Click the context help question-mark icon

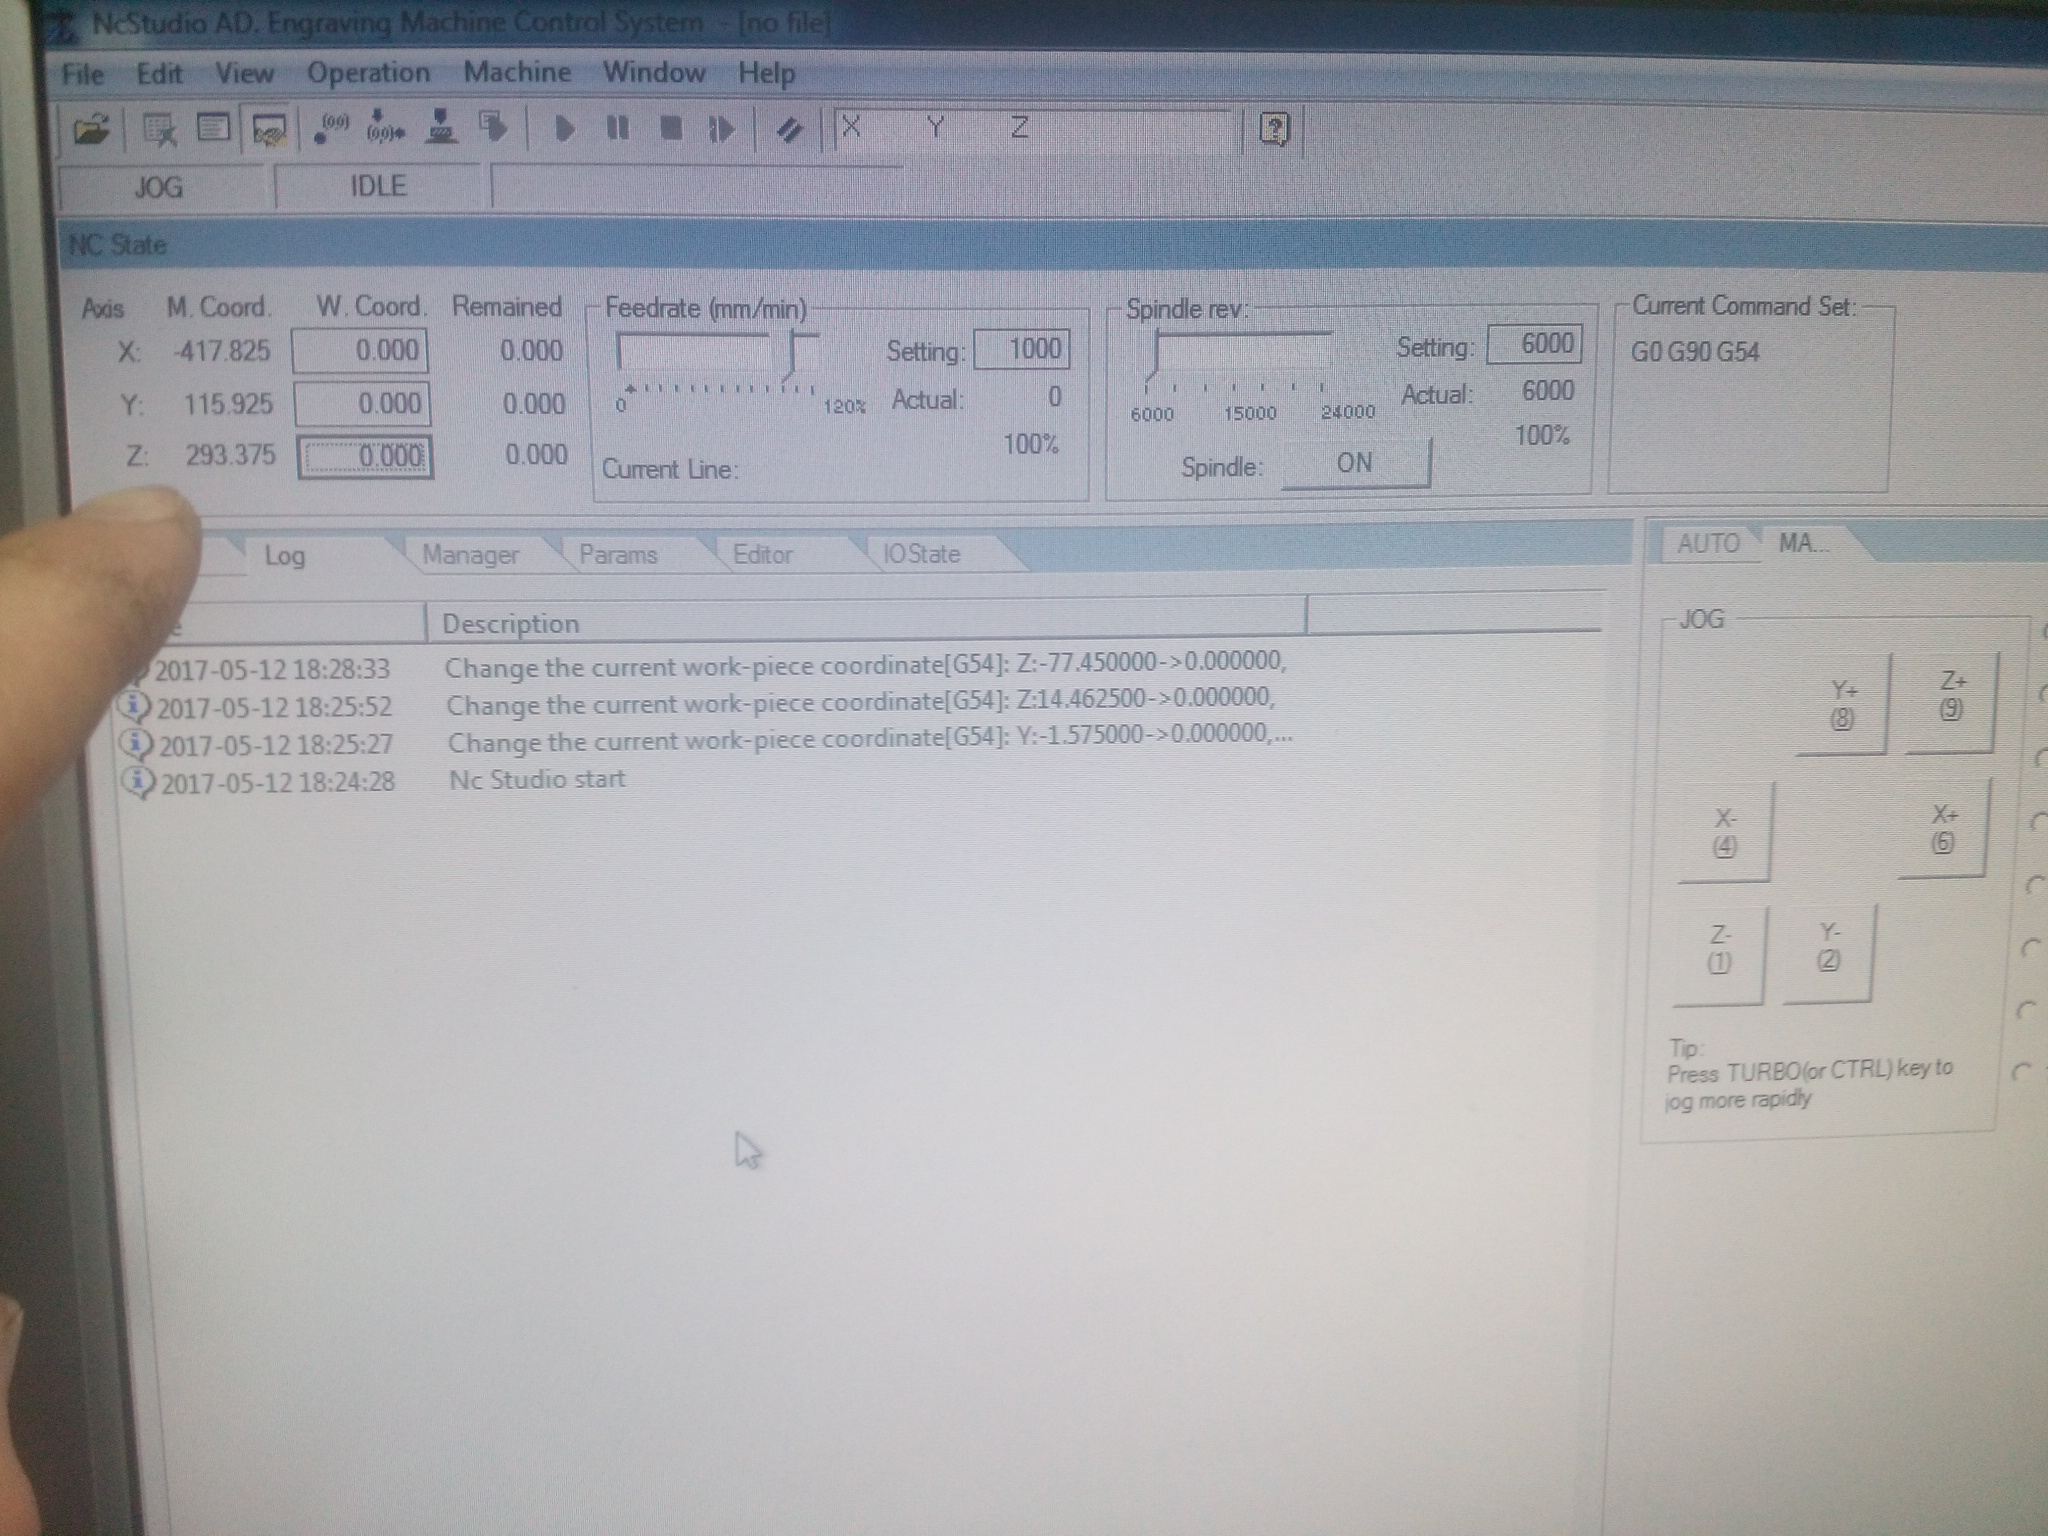[1274, 129]
